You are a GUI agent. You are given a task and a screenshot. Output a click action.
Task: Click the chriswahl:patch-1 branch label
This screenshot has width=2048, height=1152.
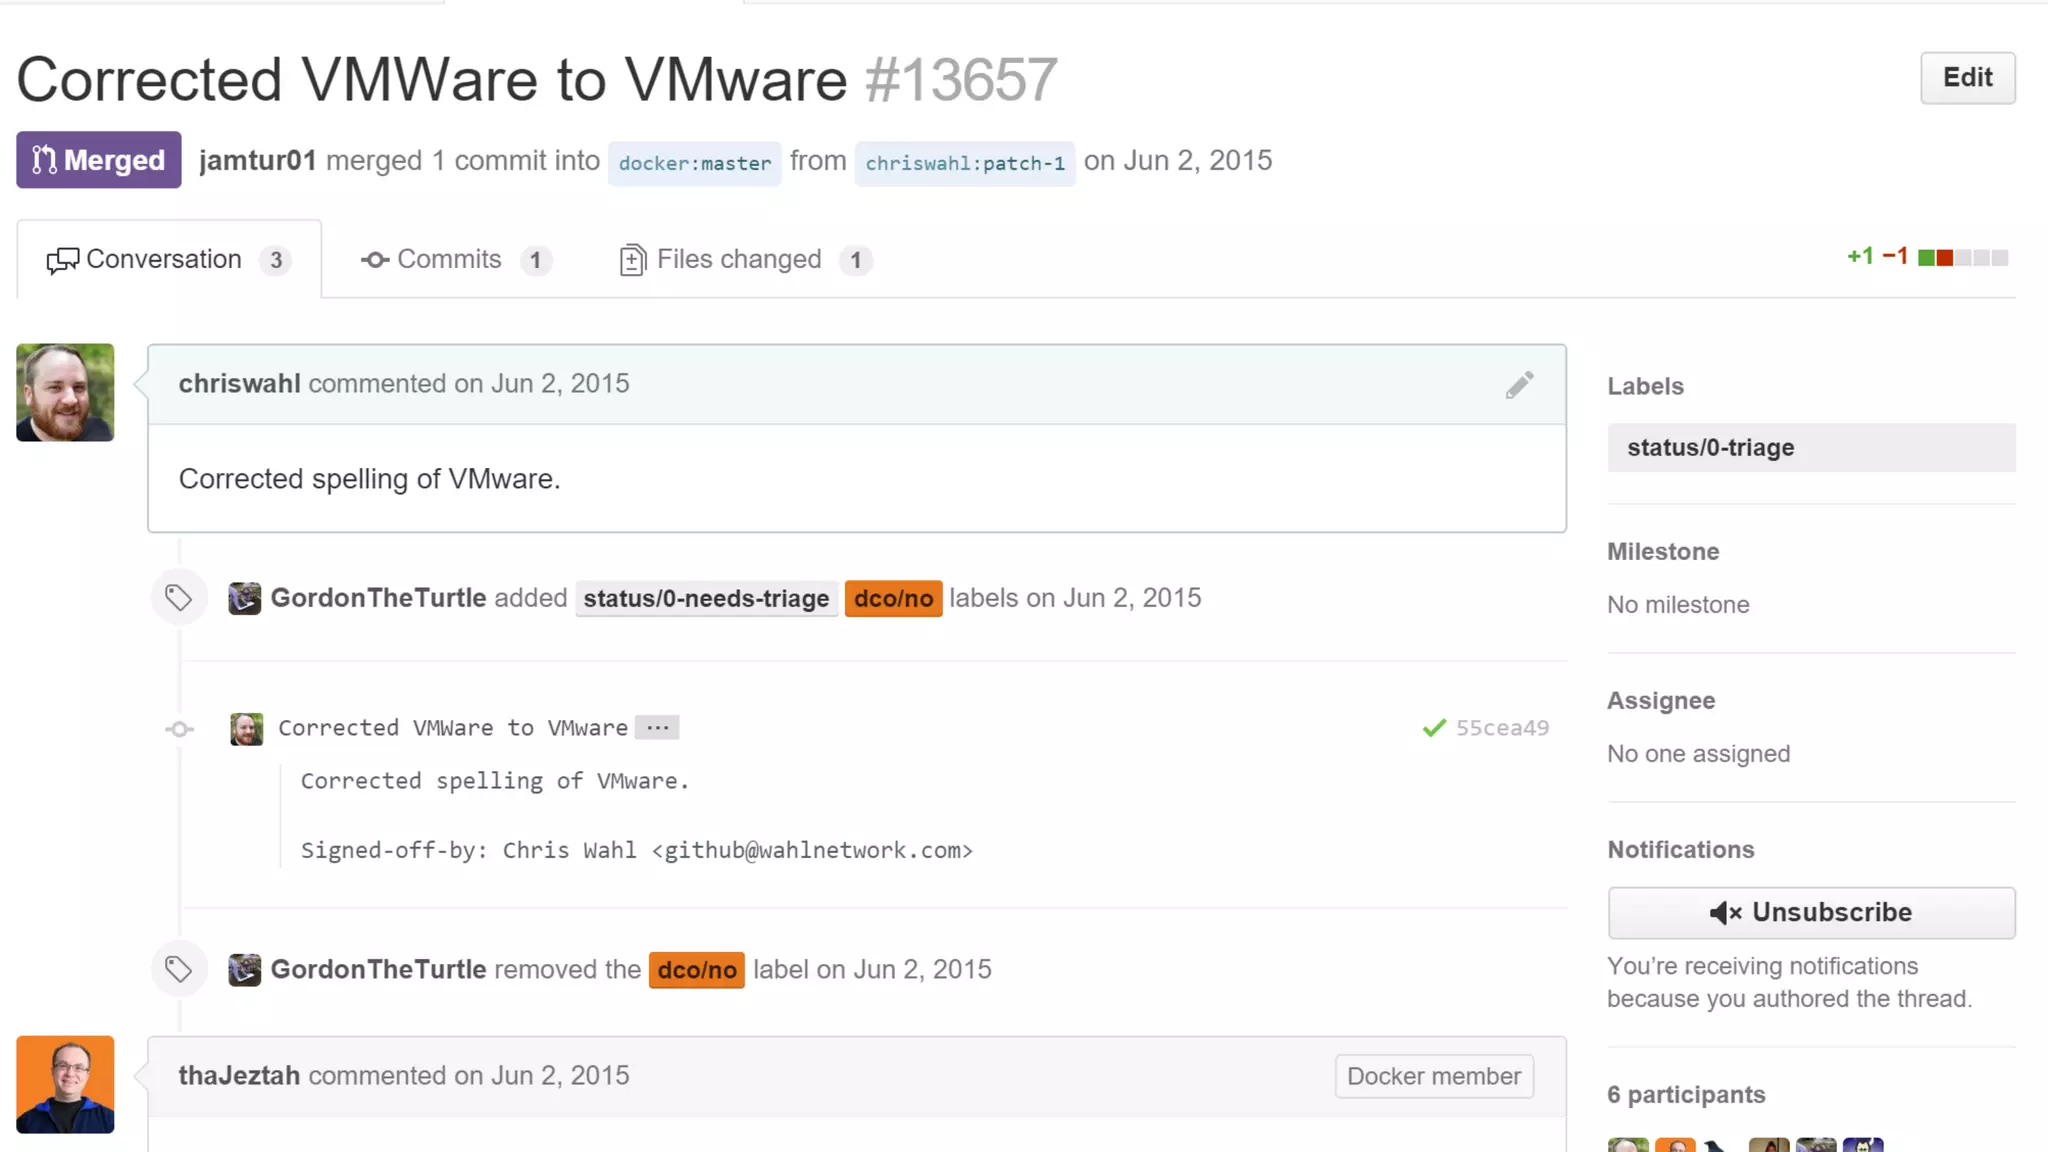964,163
